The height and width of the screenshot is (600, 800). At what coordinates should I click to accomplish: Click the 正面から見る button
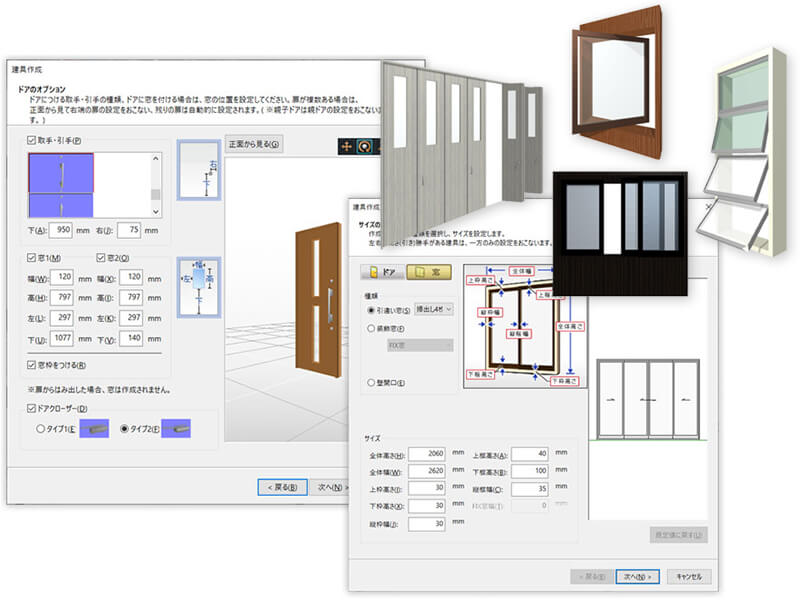click(x=253, y=144)
